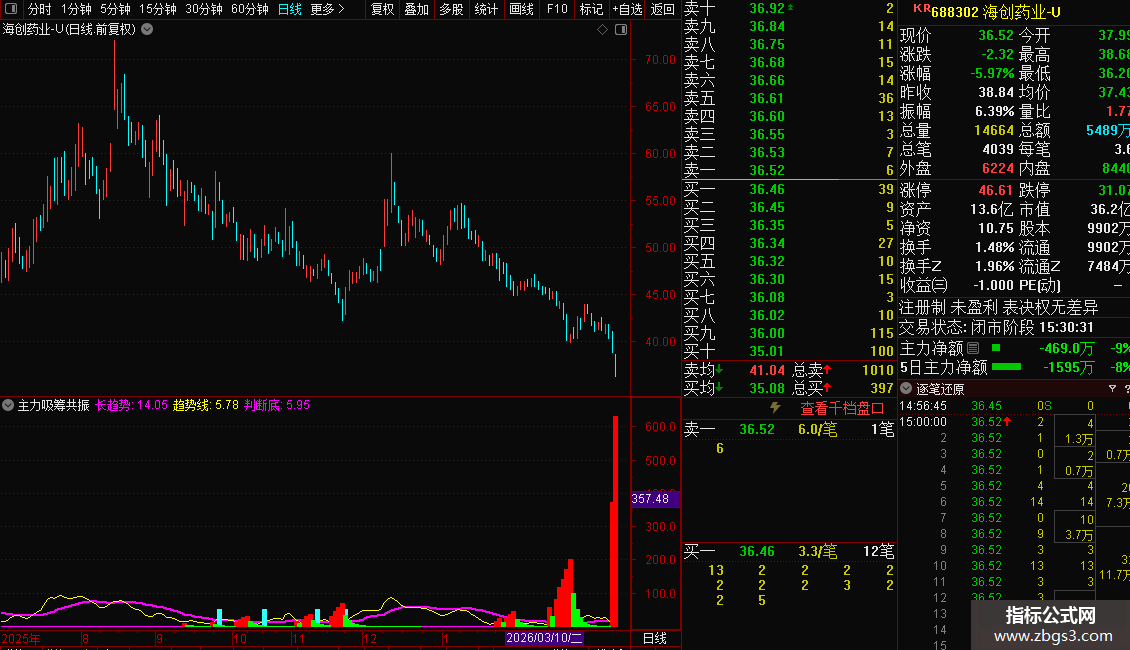Toggle the right panel icon above chart
This screenshot has height=650, width=1130.
click(620, 30)
